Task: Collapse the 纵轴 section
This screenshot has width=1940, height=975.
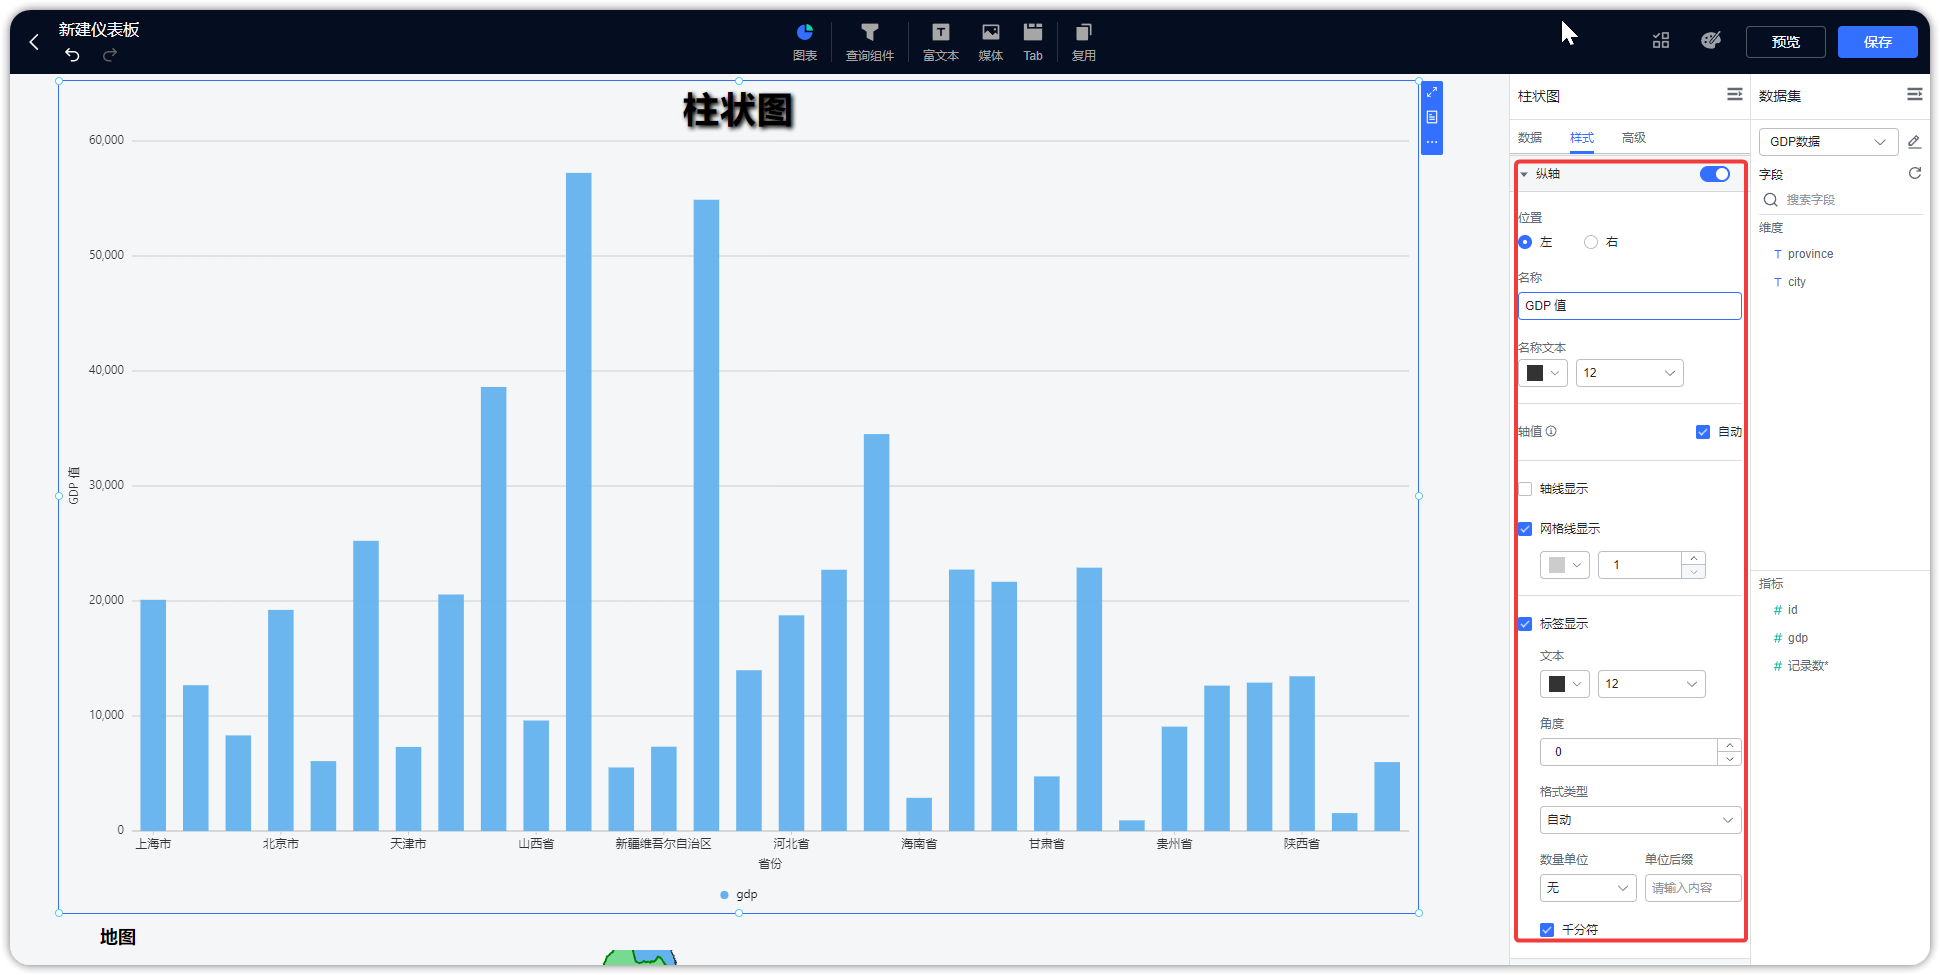Action: (1524, 174)
